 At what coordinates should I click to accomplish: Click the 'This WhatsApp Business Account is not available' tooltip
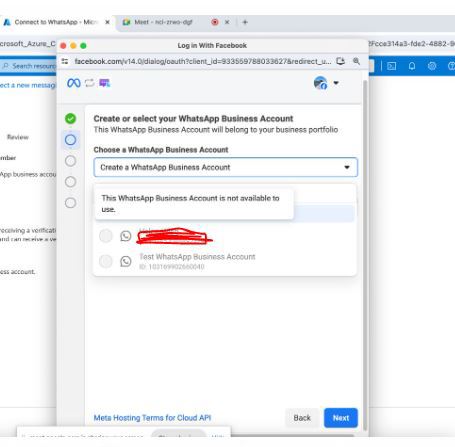(x=194, y=204)
